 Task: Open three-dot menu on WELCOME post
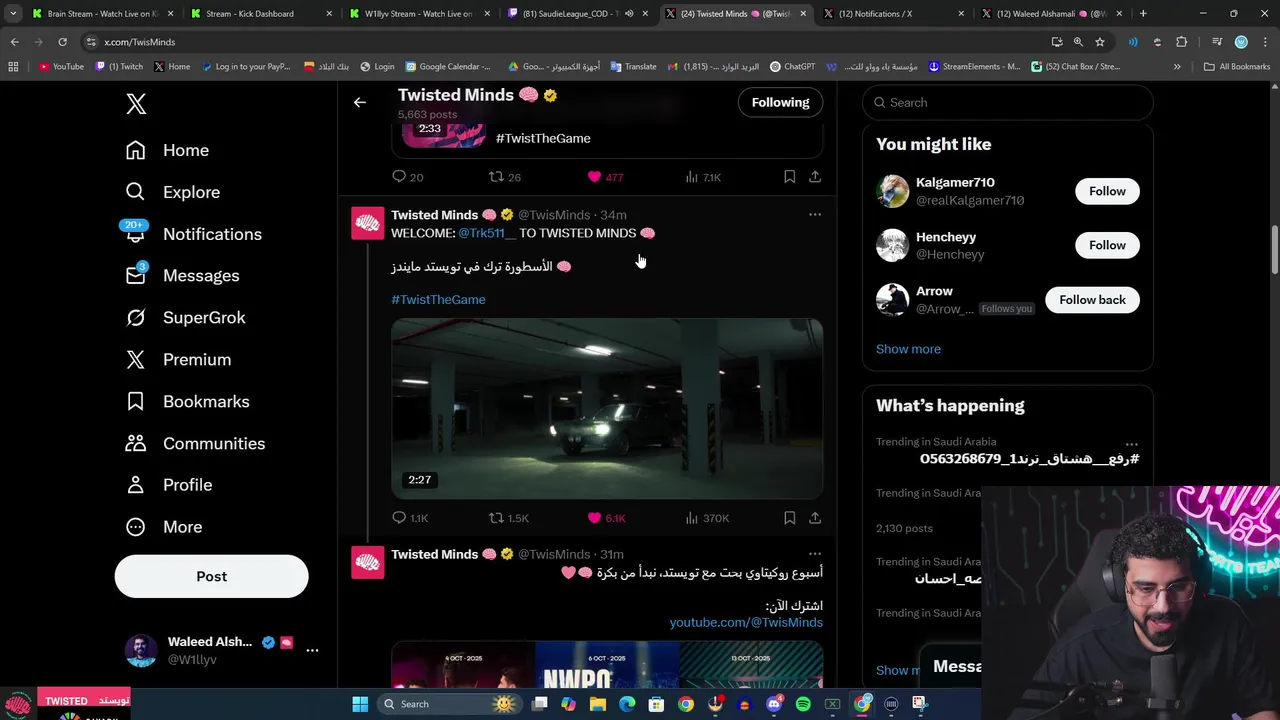point(815,214)
